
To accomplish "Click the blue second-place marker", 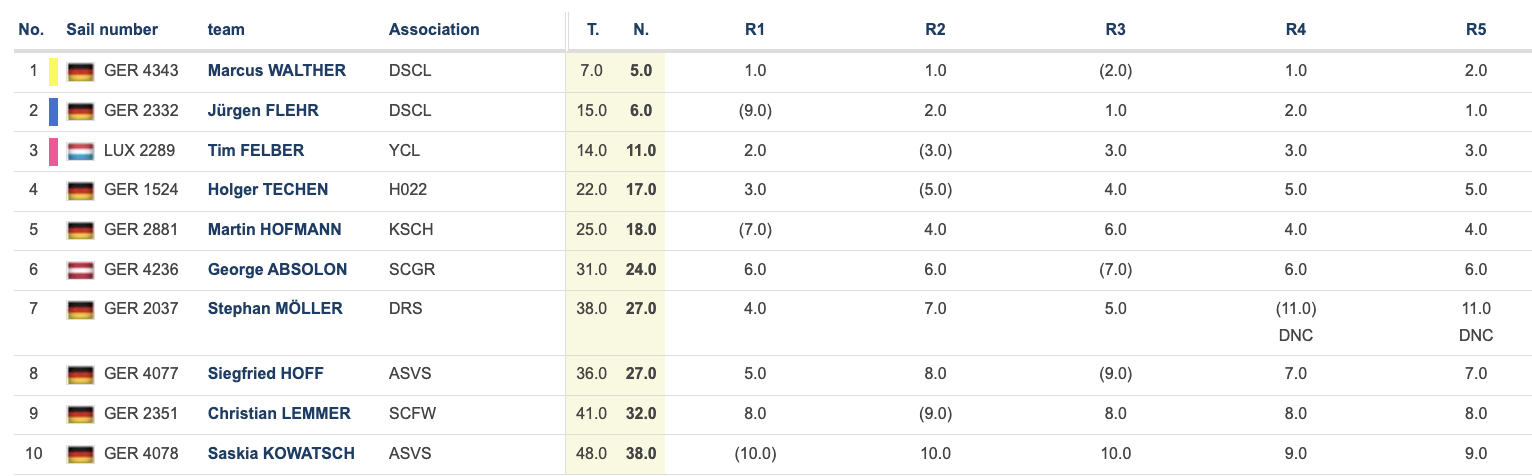I will tap(54, 111).
